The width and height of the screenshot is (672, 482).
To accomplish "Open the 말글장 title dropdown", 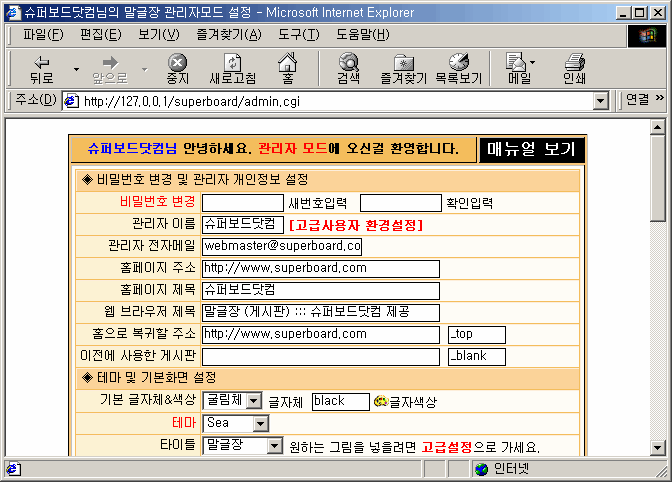I will (275, 446).
